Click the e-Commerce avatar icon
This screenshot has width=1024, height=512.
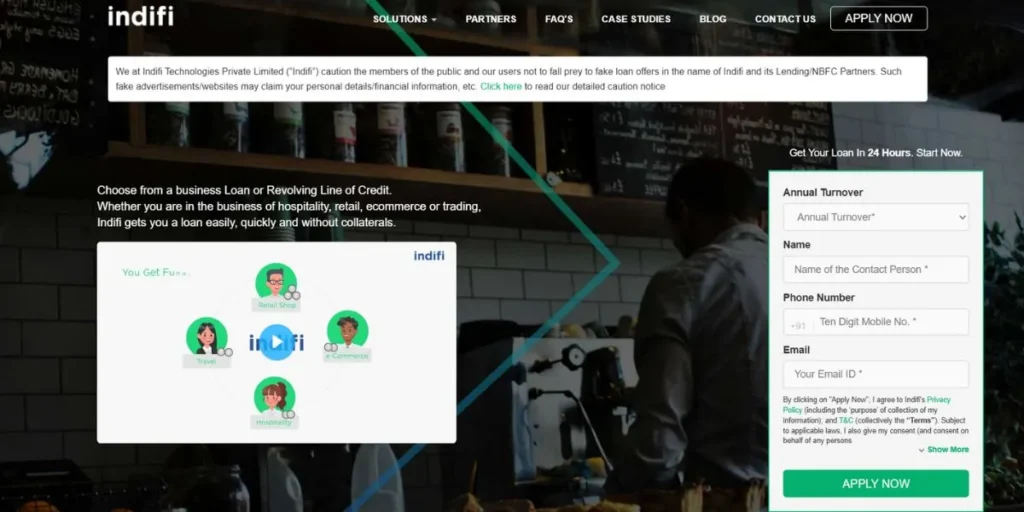point(347,331)
